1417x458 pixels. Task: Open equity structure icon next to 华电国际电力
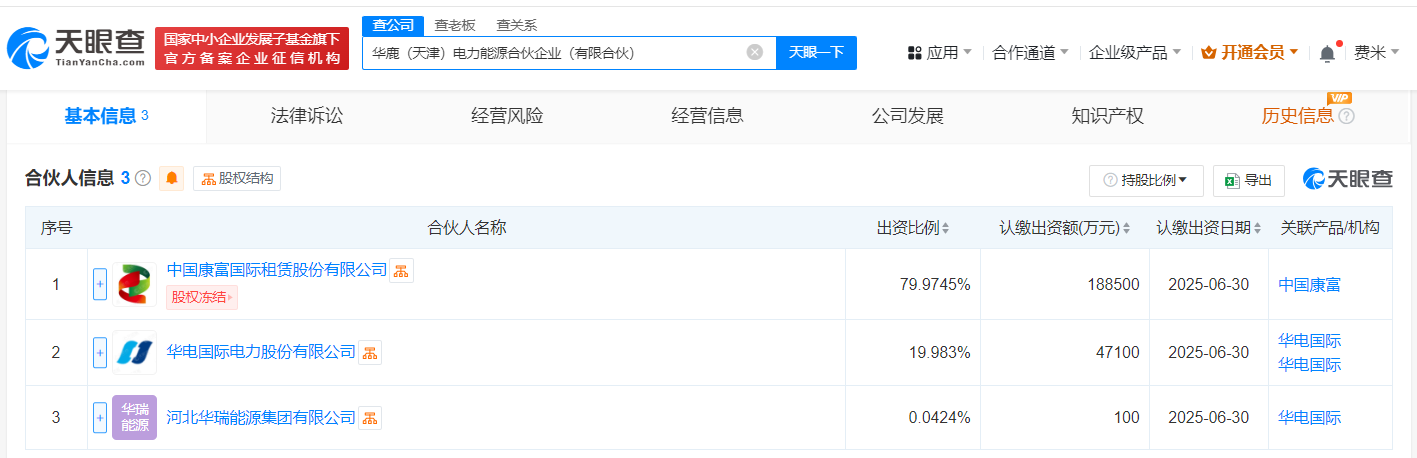coord(370,352)
